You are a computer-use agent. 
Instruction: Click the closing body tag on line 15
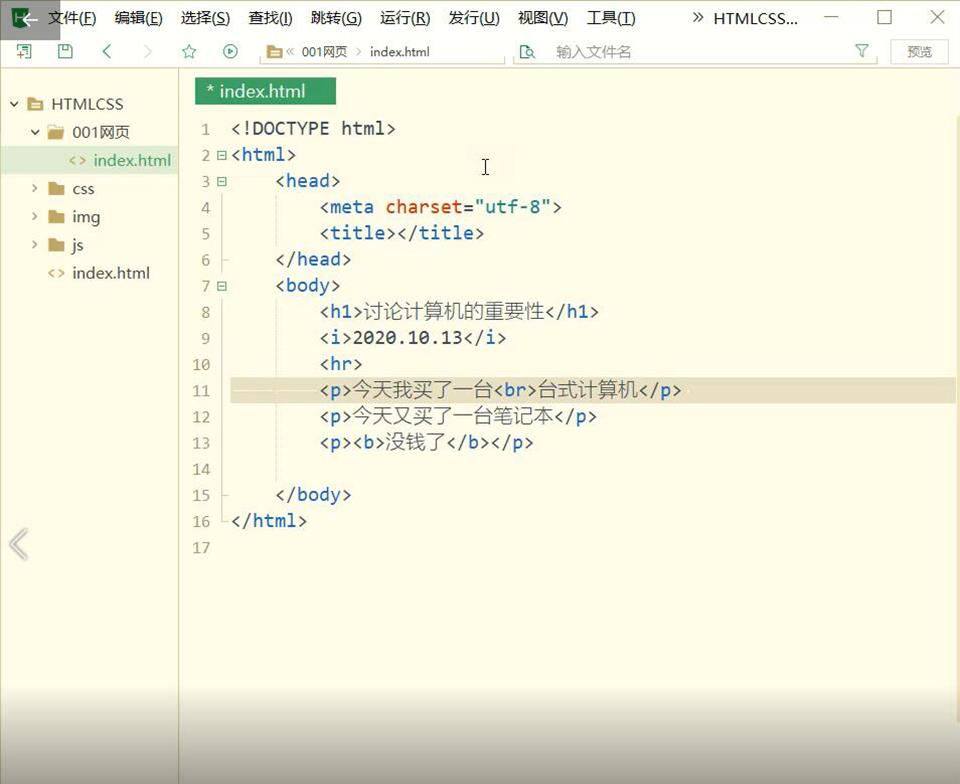313,495
